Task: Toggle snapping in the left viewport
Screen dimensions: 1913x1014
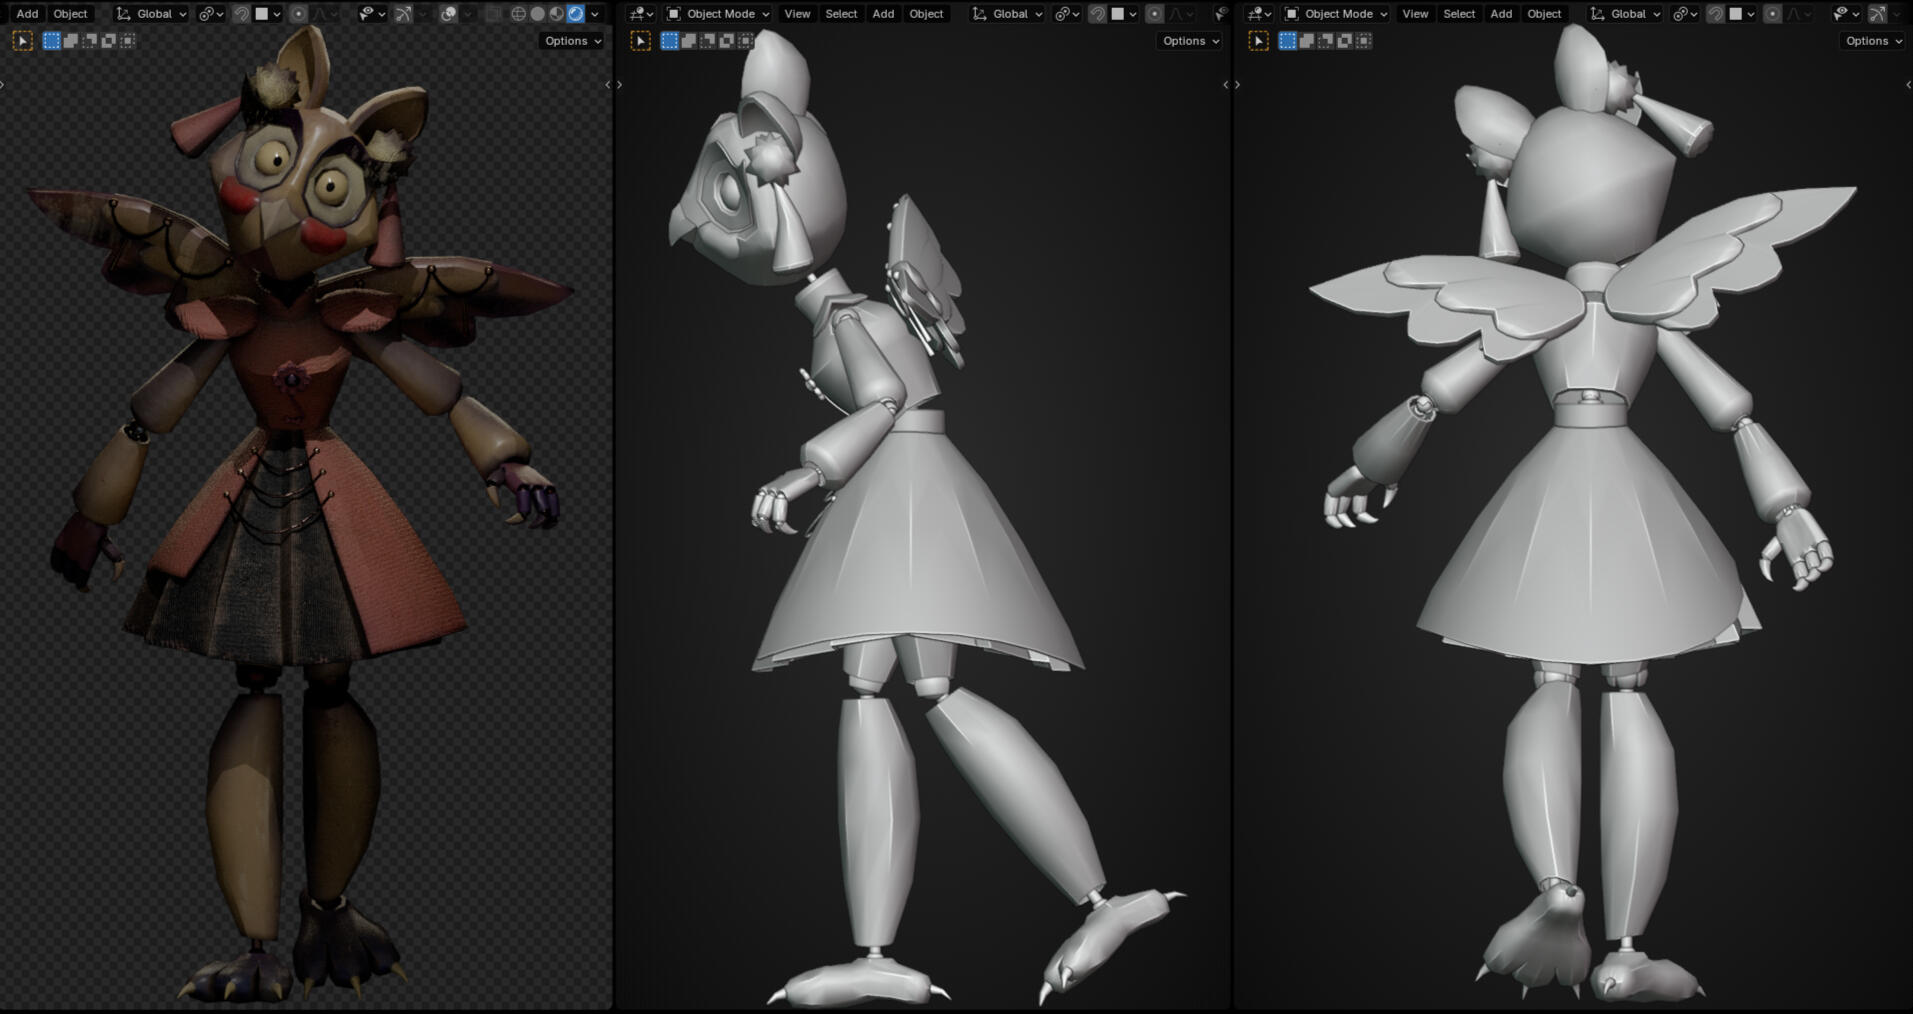Action: [x=241, y=14]
